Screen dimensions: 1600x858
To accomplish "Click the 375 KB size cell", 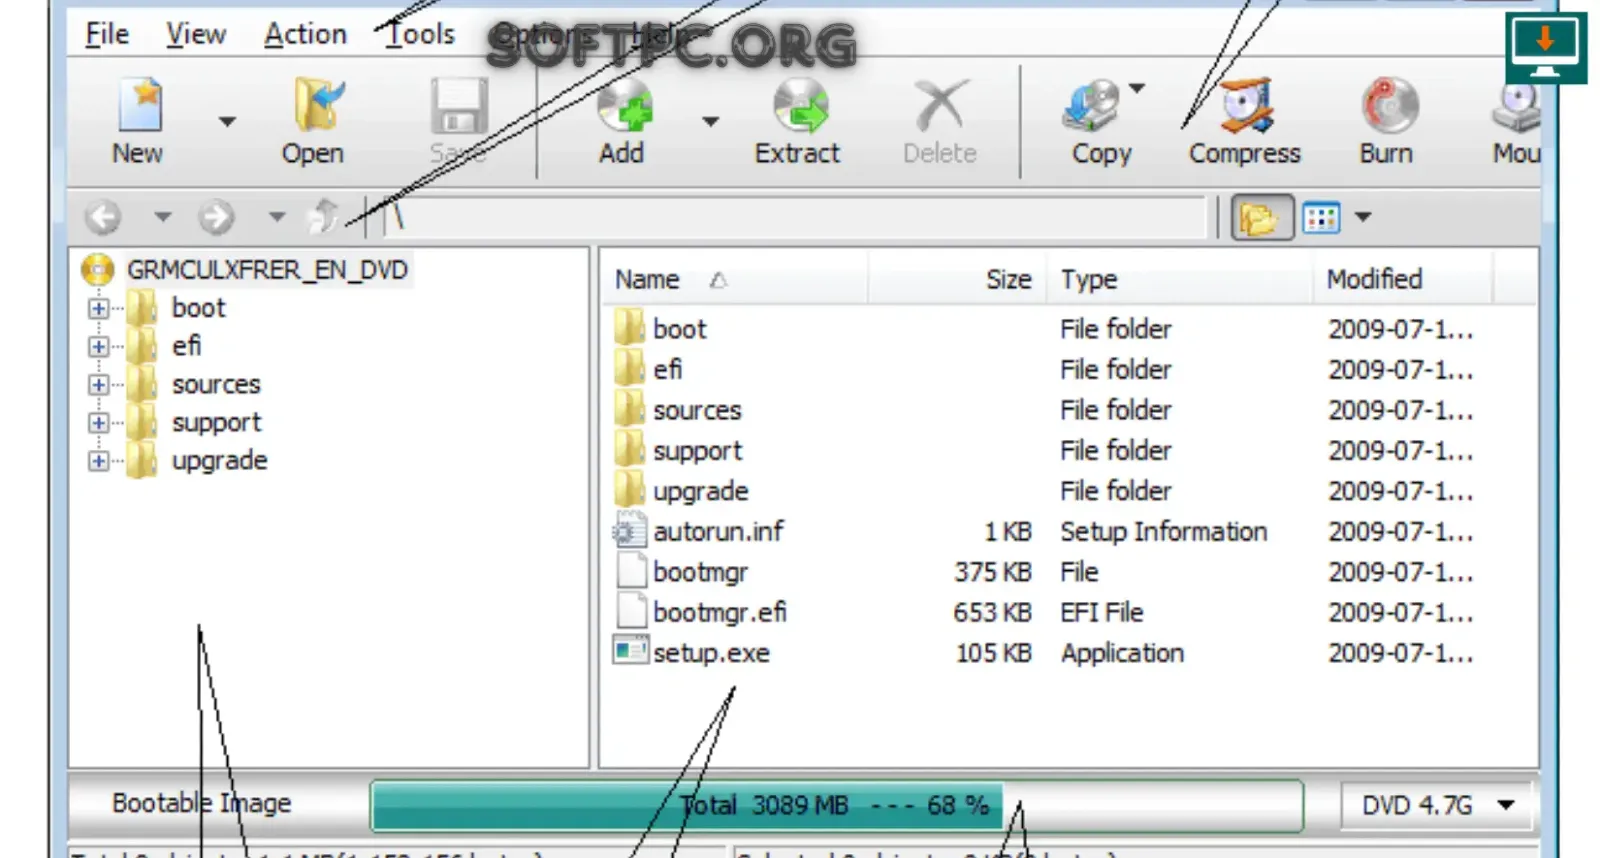I will 992,572.
